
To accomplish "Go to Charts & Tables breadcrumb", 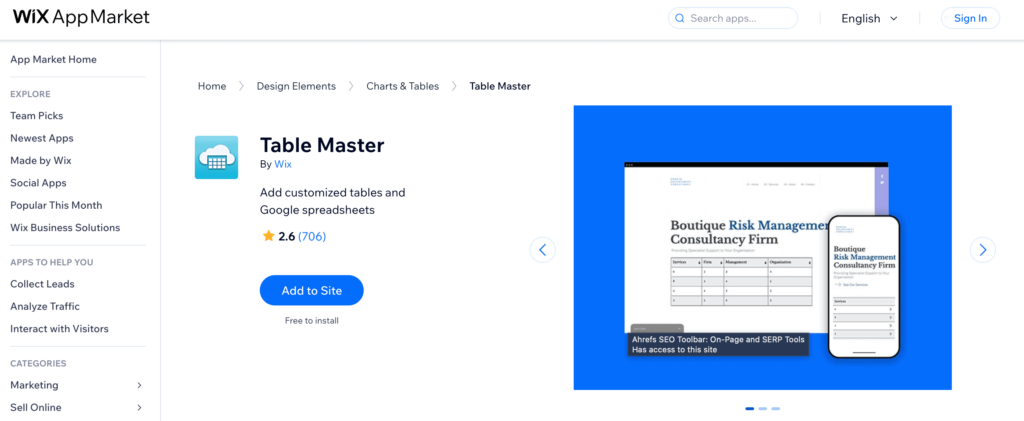I will 403,86.
